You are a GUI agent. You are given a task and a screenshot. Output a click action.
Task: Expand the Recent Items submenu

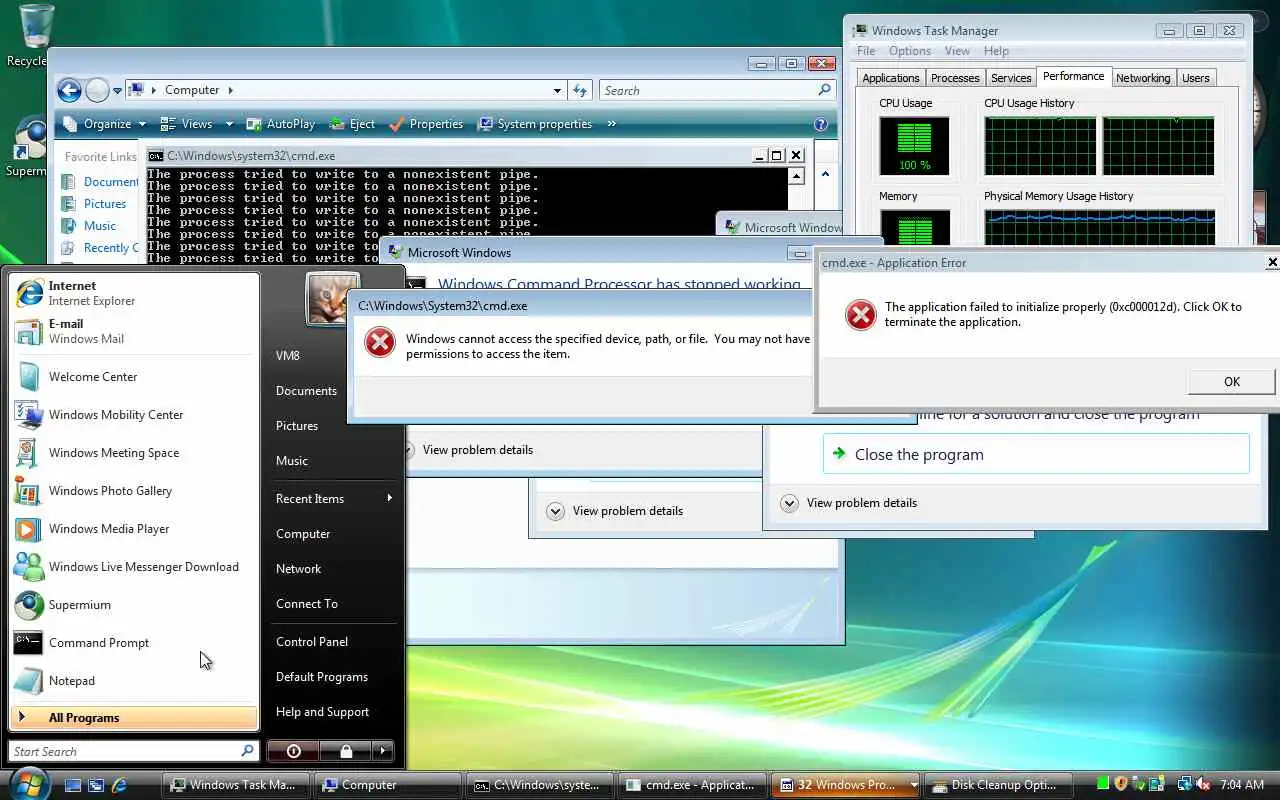(x=334, y=499)
